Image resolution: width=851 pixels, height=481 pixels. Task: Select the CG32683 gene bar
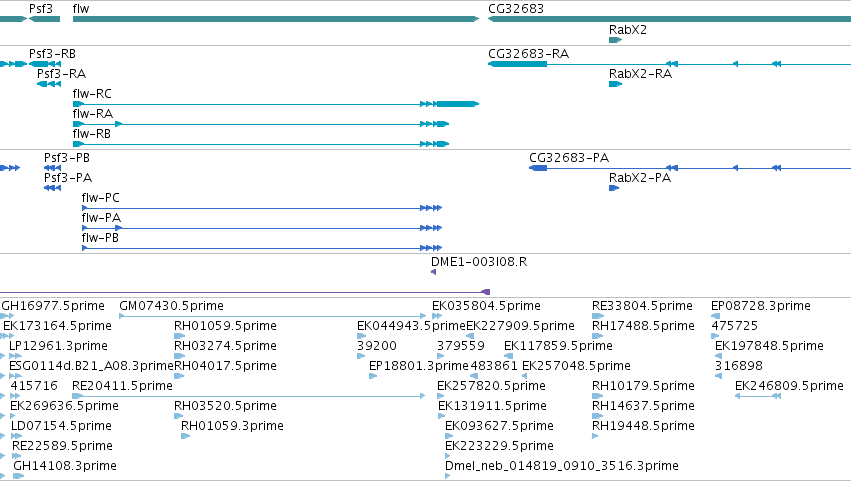[669, 19]
